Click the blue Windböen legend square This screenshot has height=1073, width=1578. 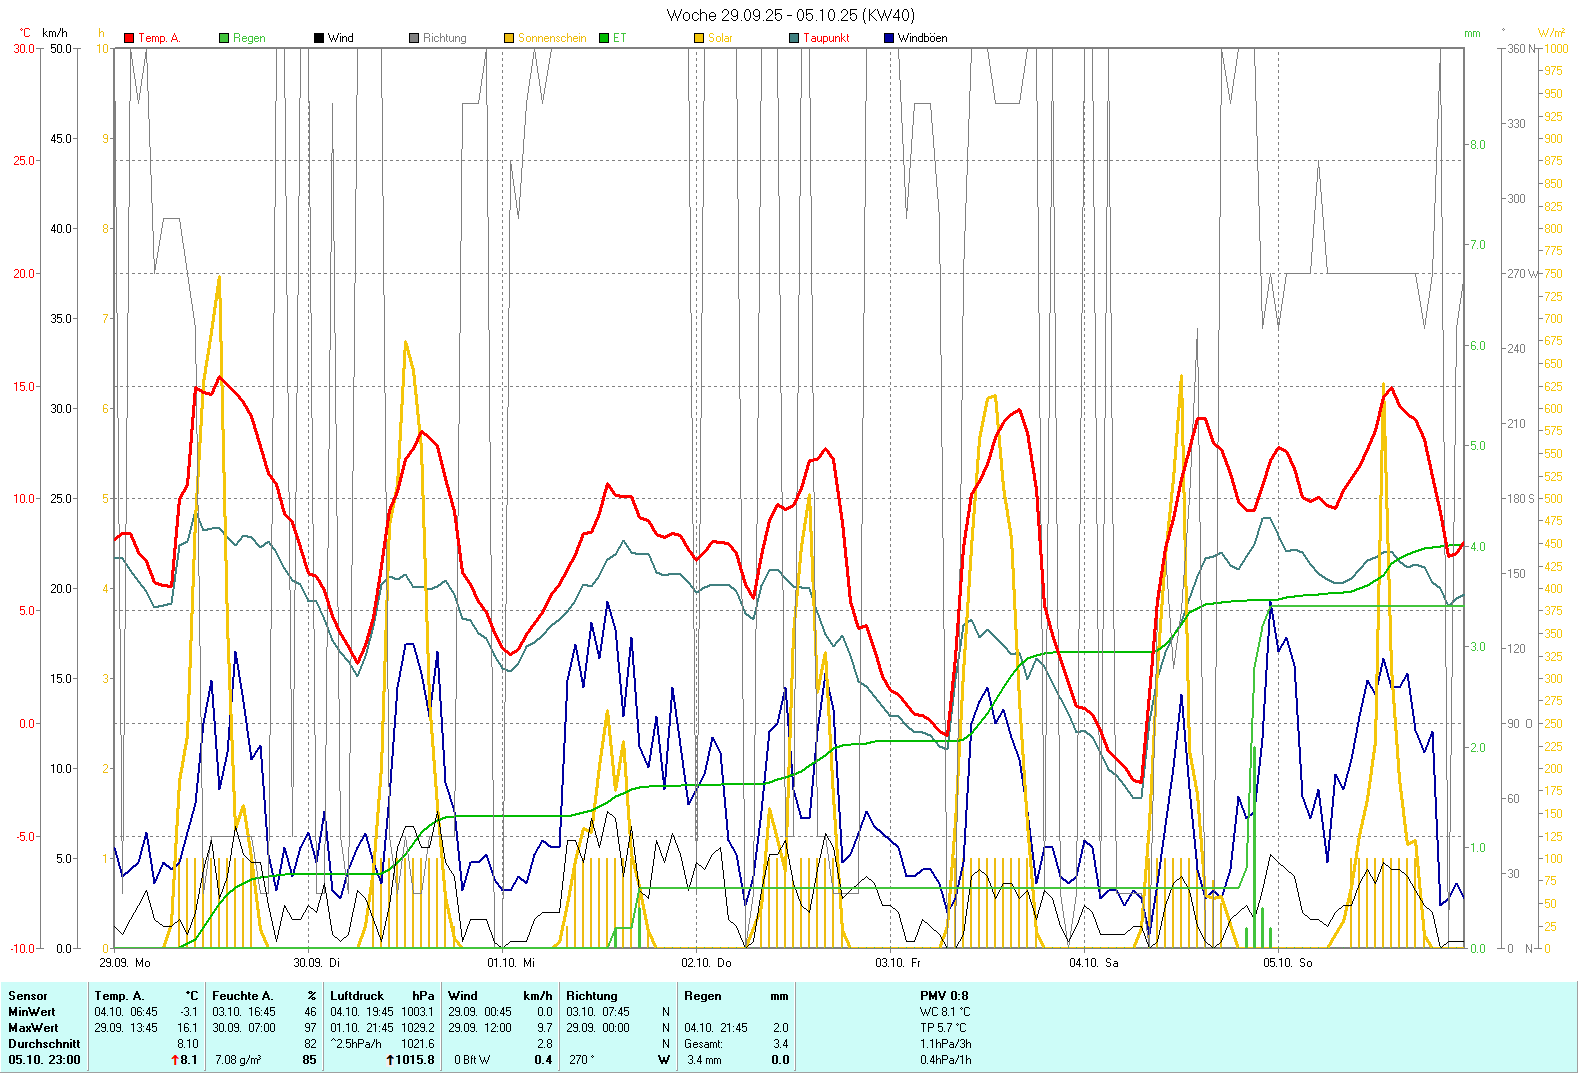coord(889,38)
